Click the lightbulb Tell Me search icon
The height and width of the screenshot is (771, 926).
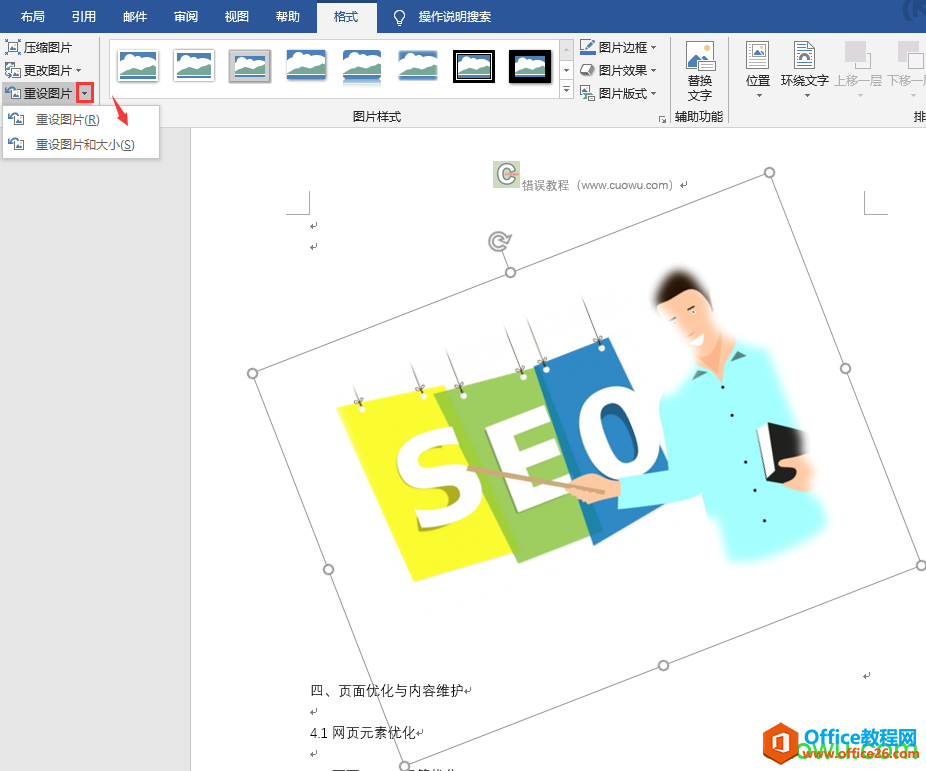(400, 17)
